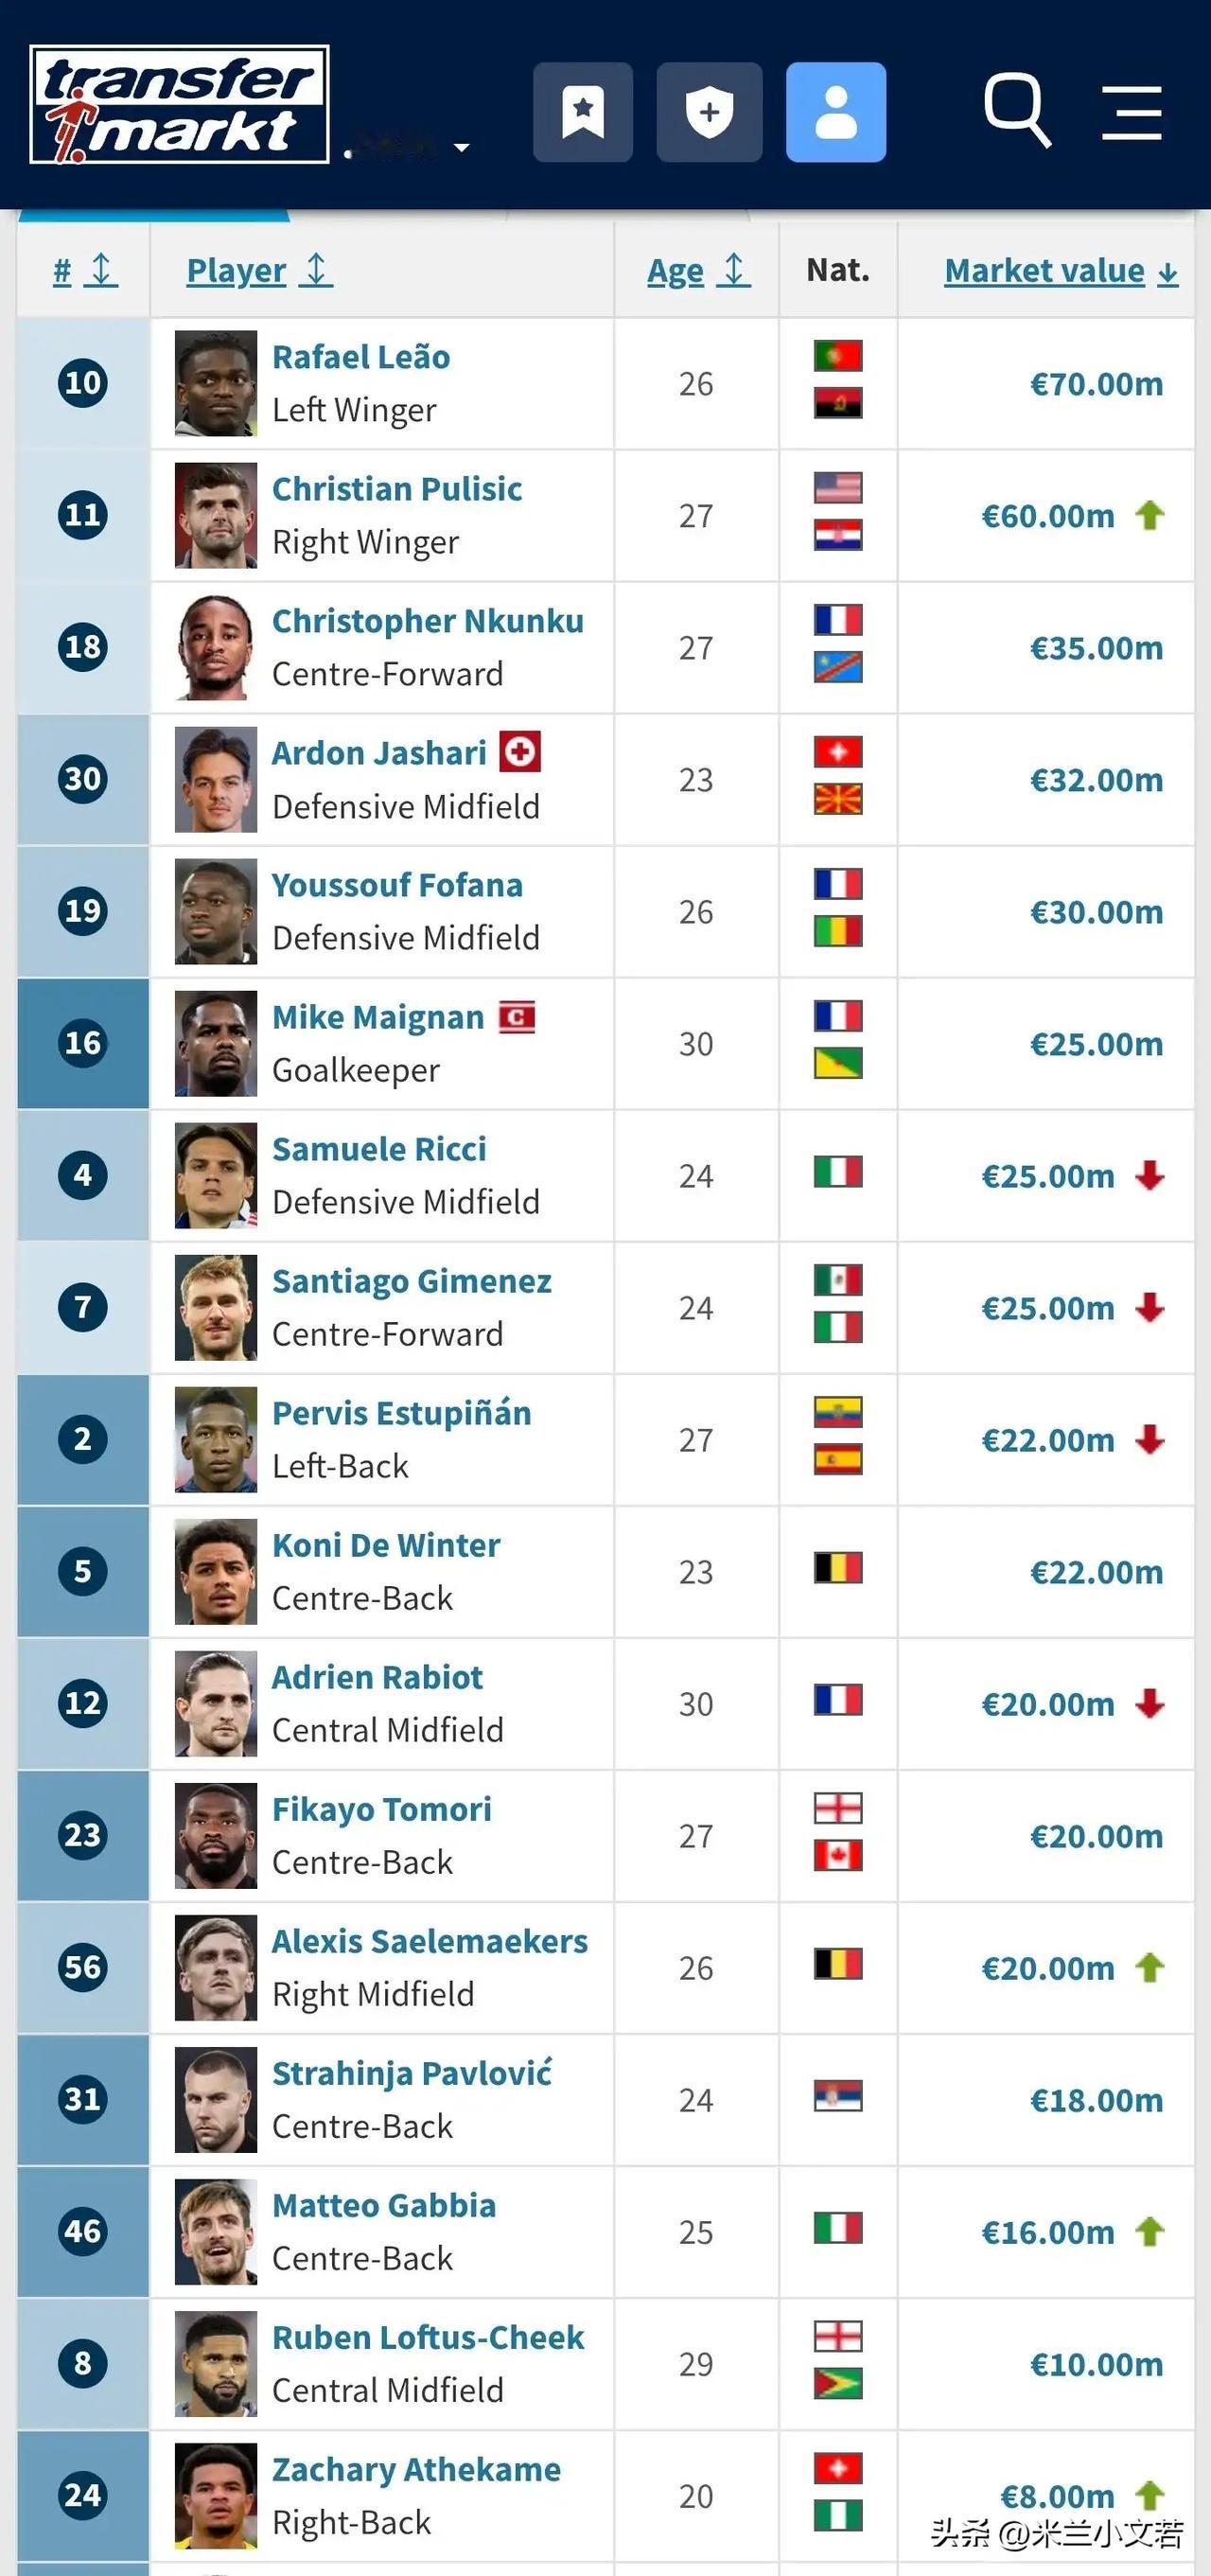The image size is (1211, 2576).
Task: Click Christopher Nkunku's portrait thumbnail
Action: [x=215, y=648]
